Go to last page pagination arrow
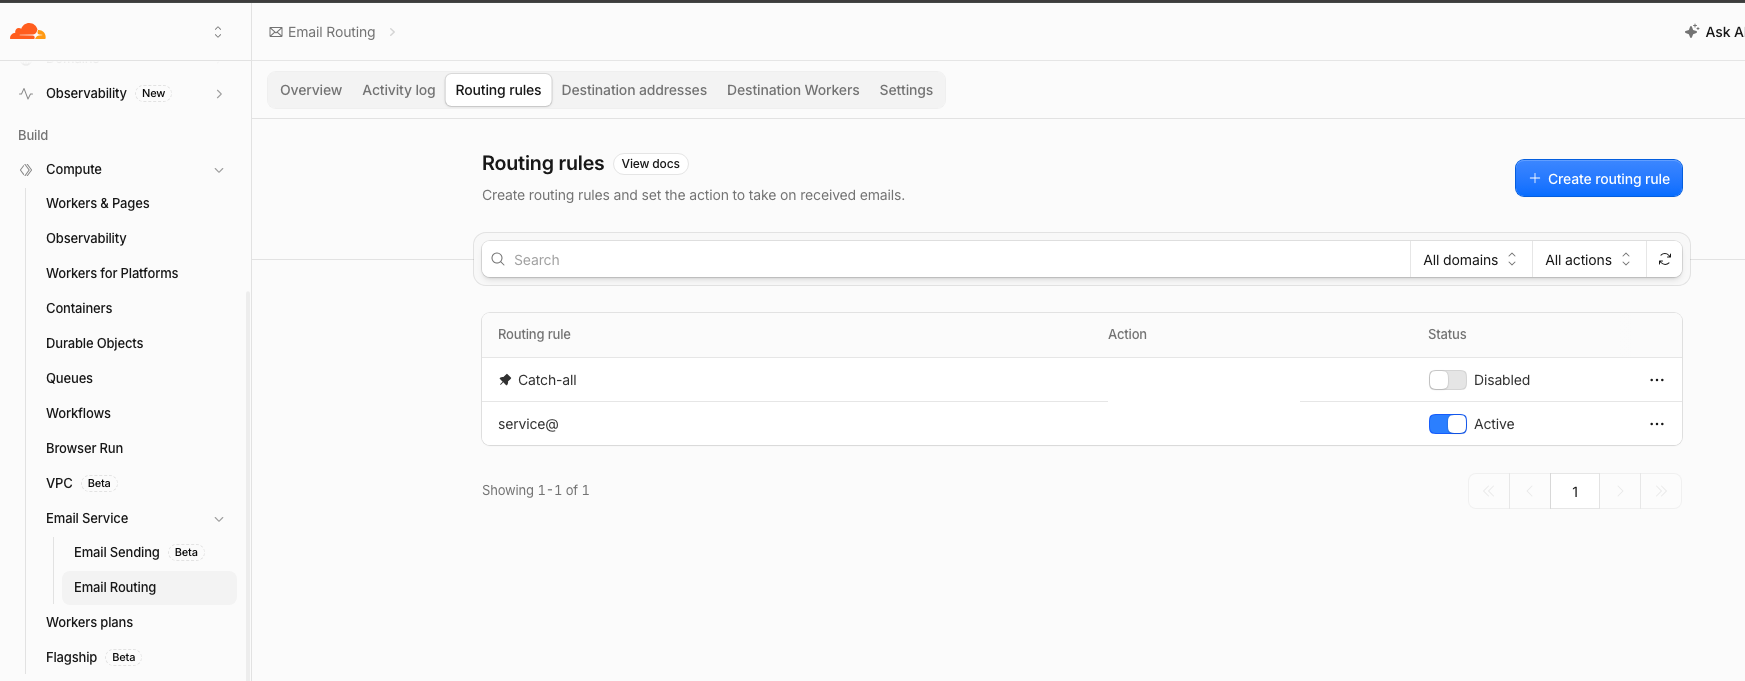This screenshot has height=681, width=1745. coord(1661,491)
